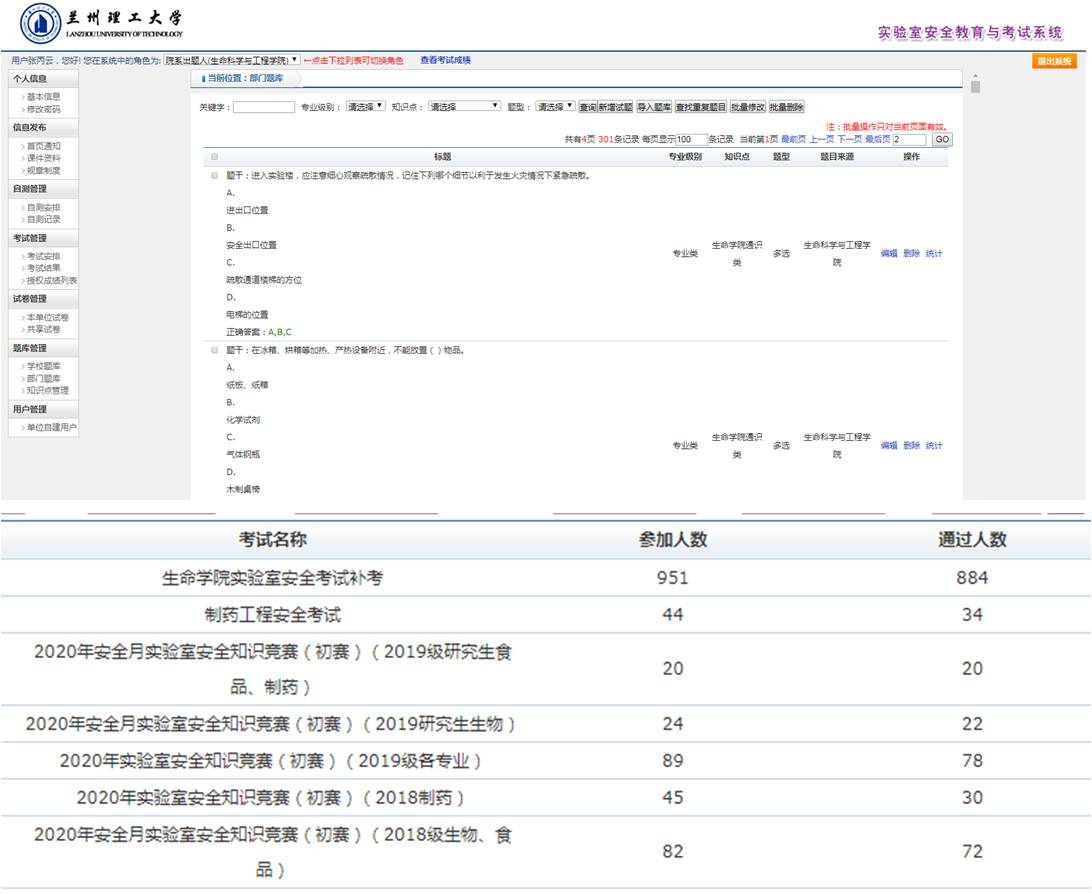Go to 考试安排 in the sidebar
Image resolution: width=1092 pixels, height=894 pixels.
43,256
